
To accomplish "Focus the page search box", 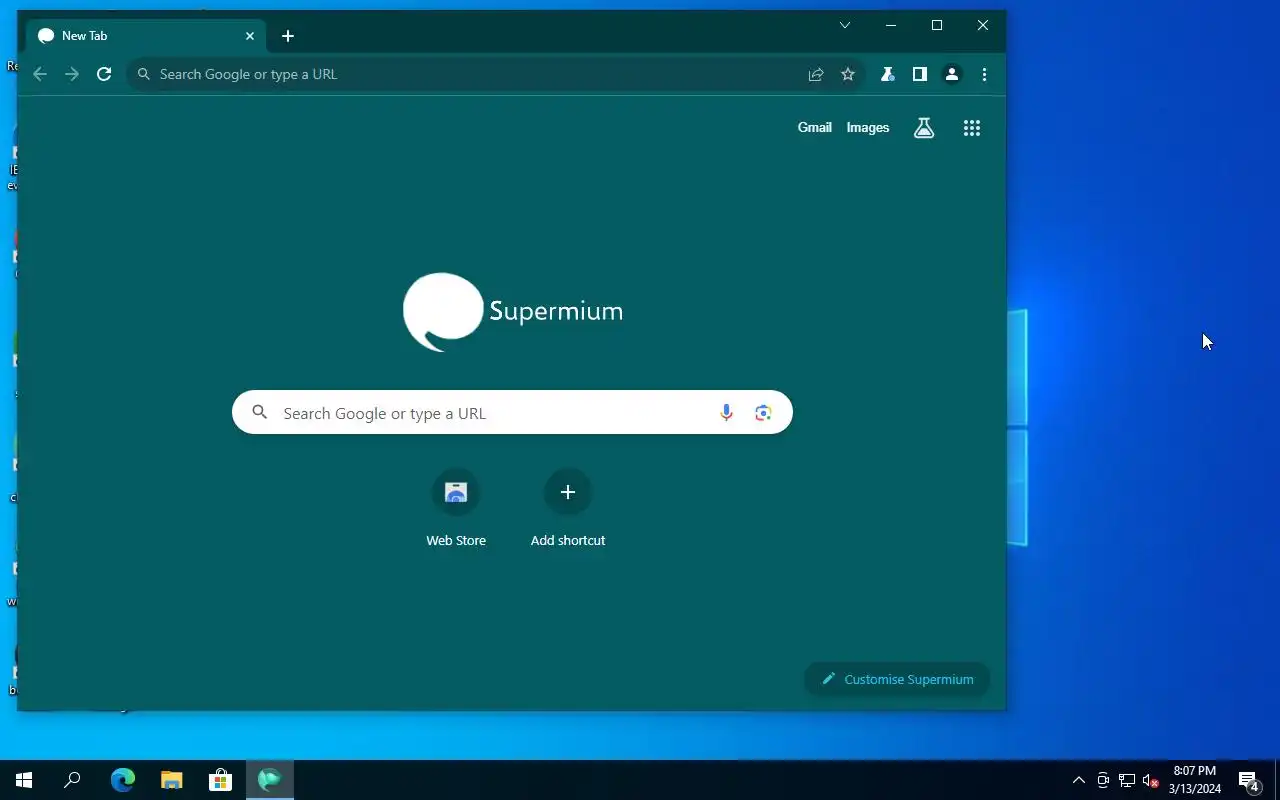I will coord(512,412).
